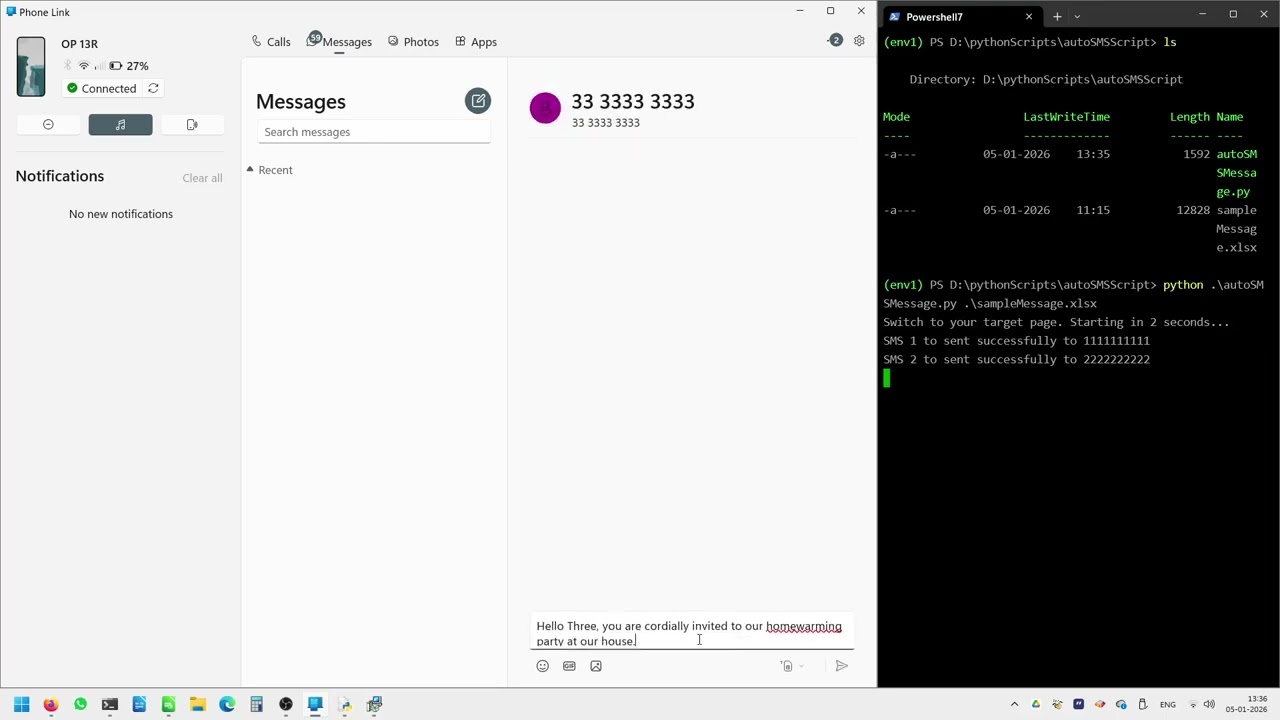1280x720 pixels.
Task: Switch to the Photos tab
Action: click(413, 42)
